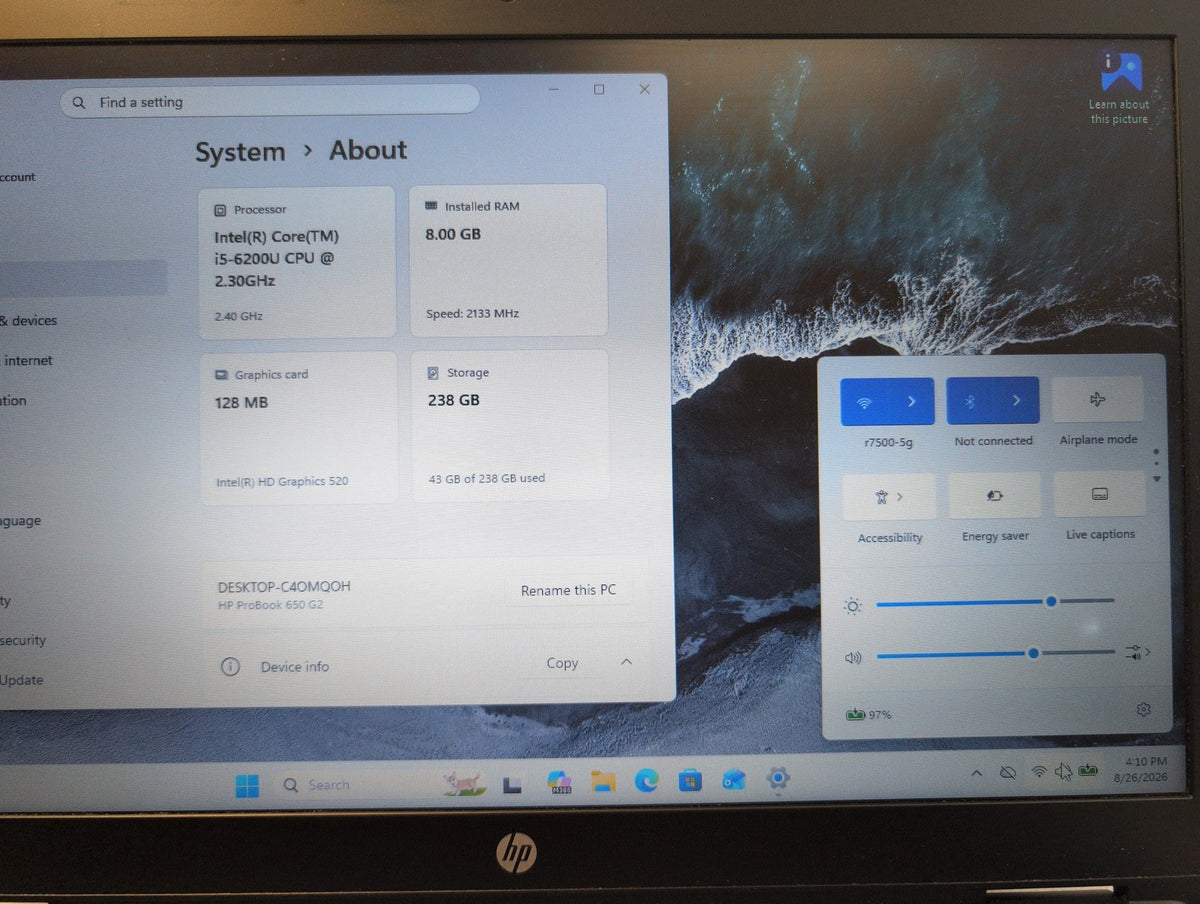This screenshot has width=1200, height=904.
Task: Collapse the Device info section
Action: coord(627,662)
